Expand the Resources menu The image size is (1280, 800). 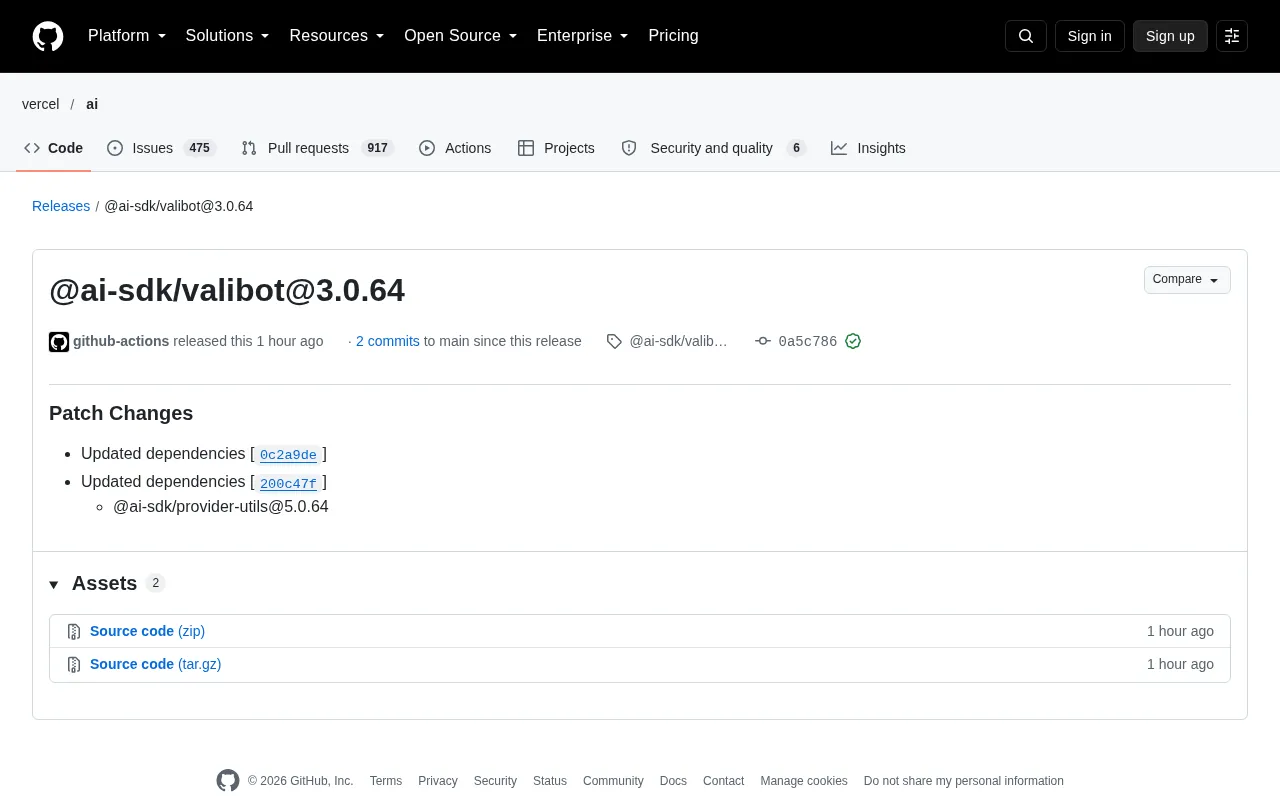(337, 36)
